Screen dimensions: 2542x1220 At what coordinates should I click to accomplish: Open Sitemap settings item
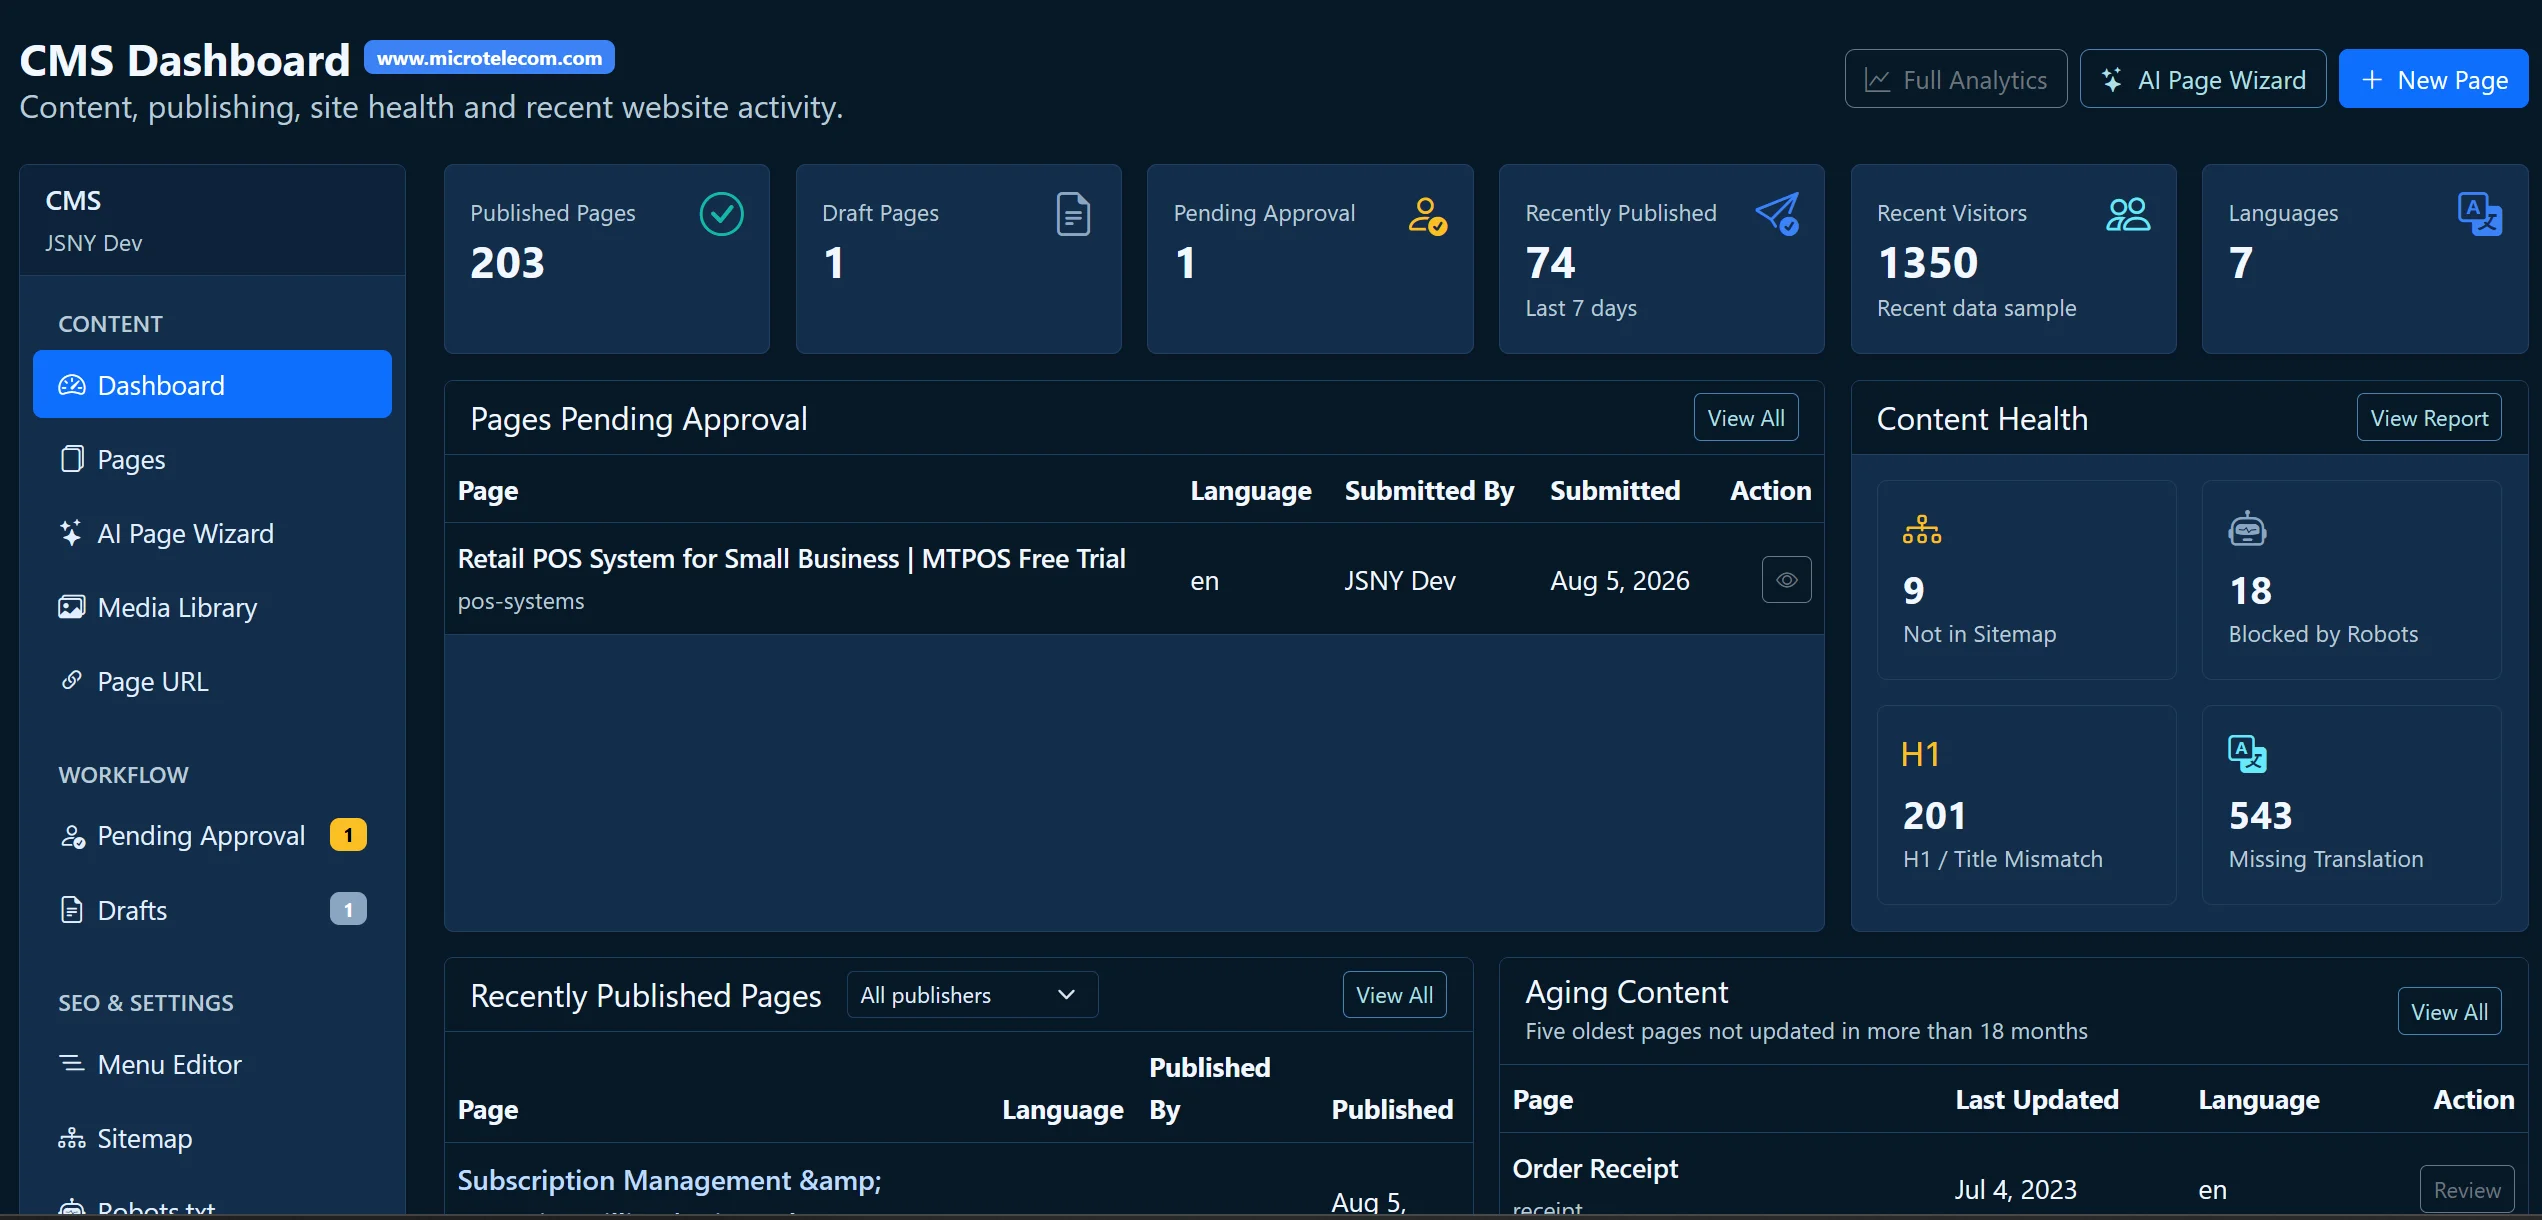[212, 1138]
